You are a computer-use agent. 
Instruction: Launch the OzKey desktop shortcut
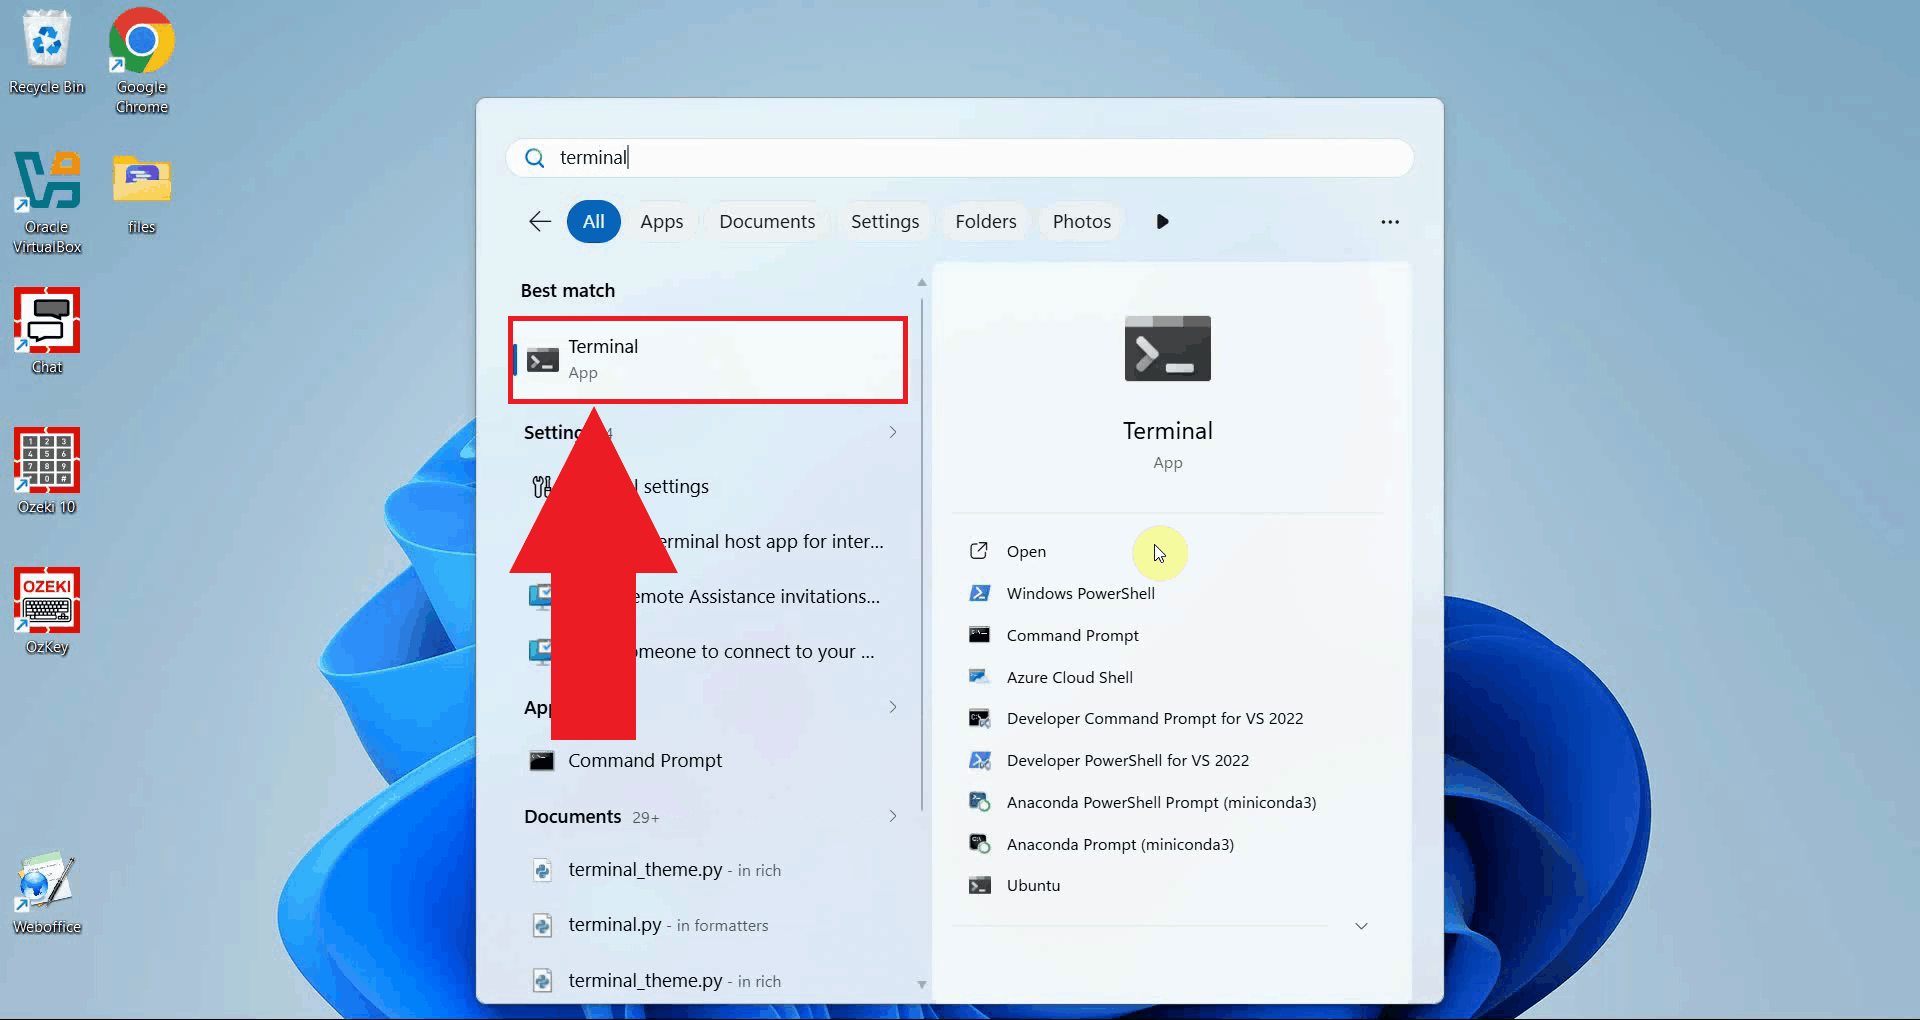[x=47, y=611]
